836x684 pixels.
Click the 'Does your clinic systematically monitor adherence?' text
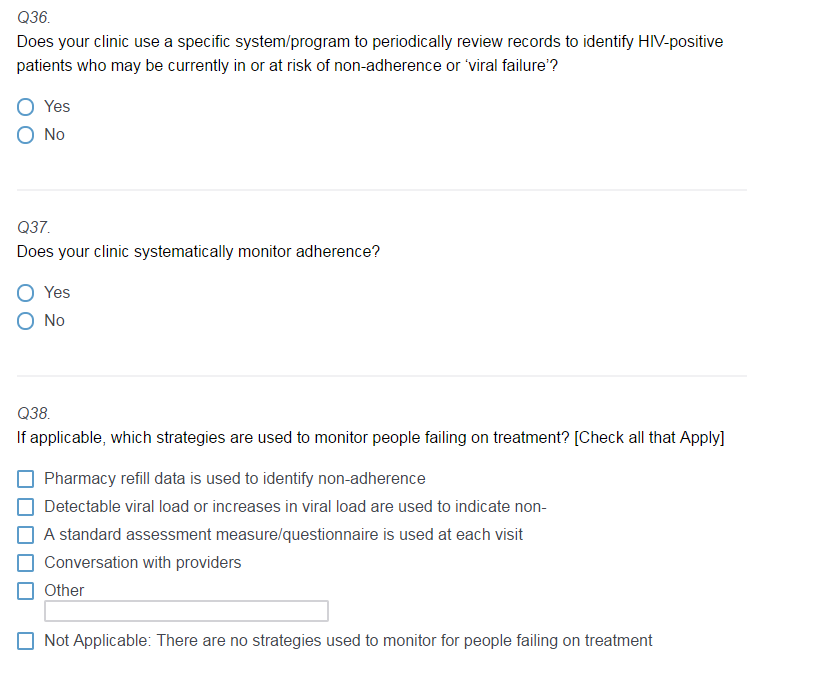(x=198, y=252)
